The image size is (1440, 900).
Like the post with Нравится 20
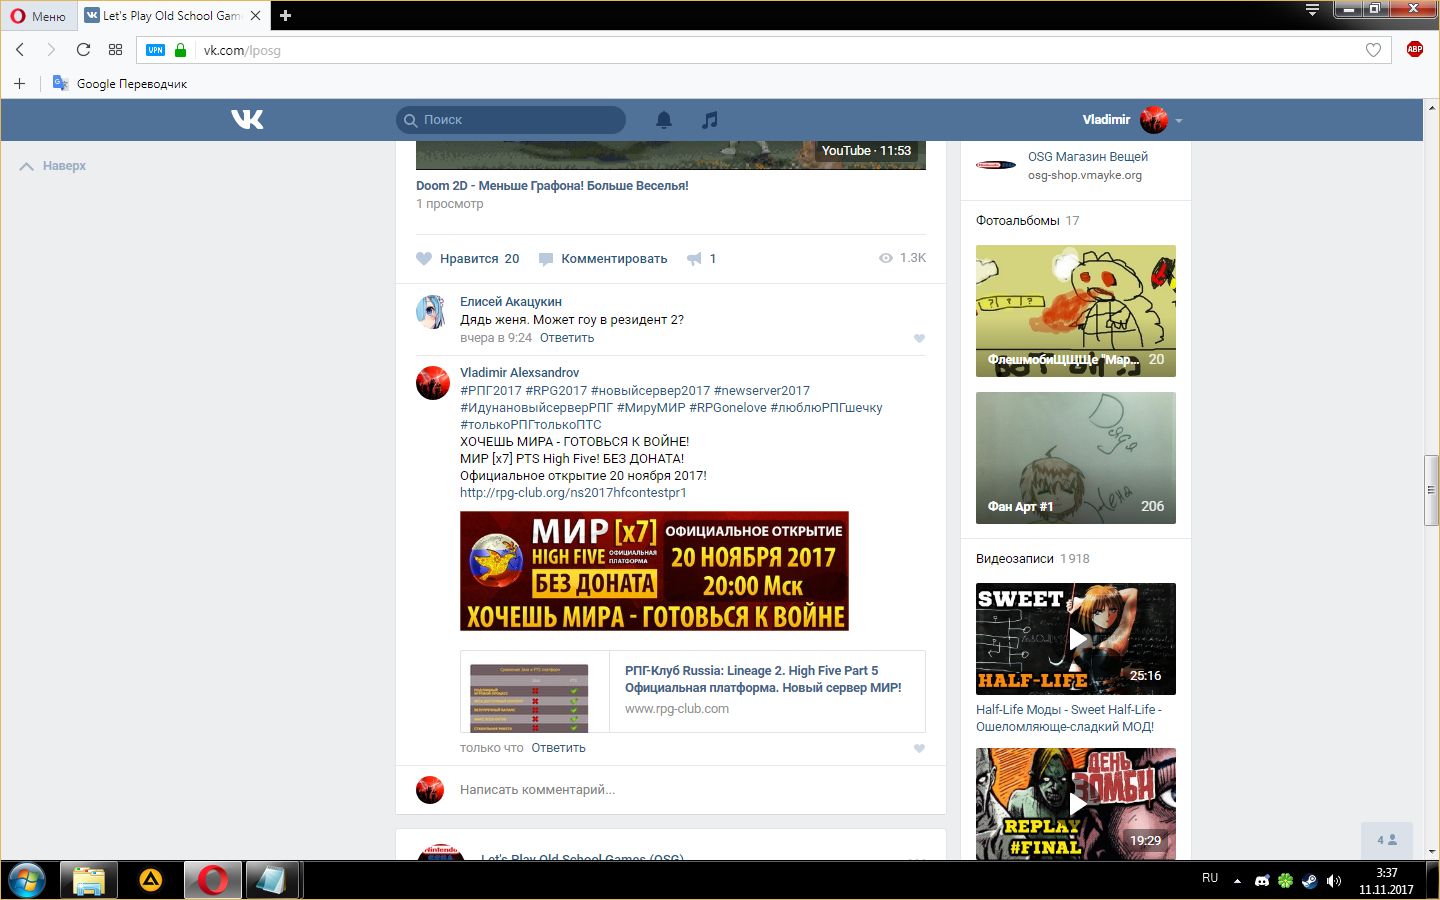468,258
